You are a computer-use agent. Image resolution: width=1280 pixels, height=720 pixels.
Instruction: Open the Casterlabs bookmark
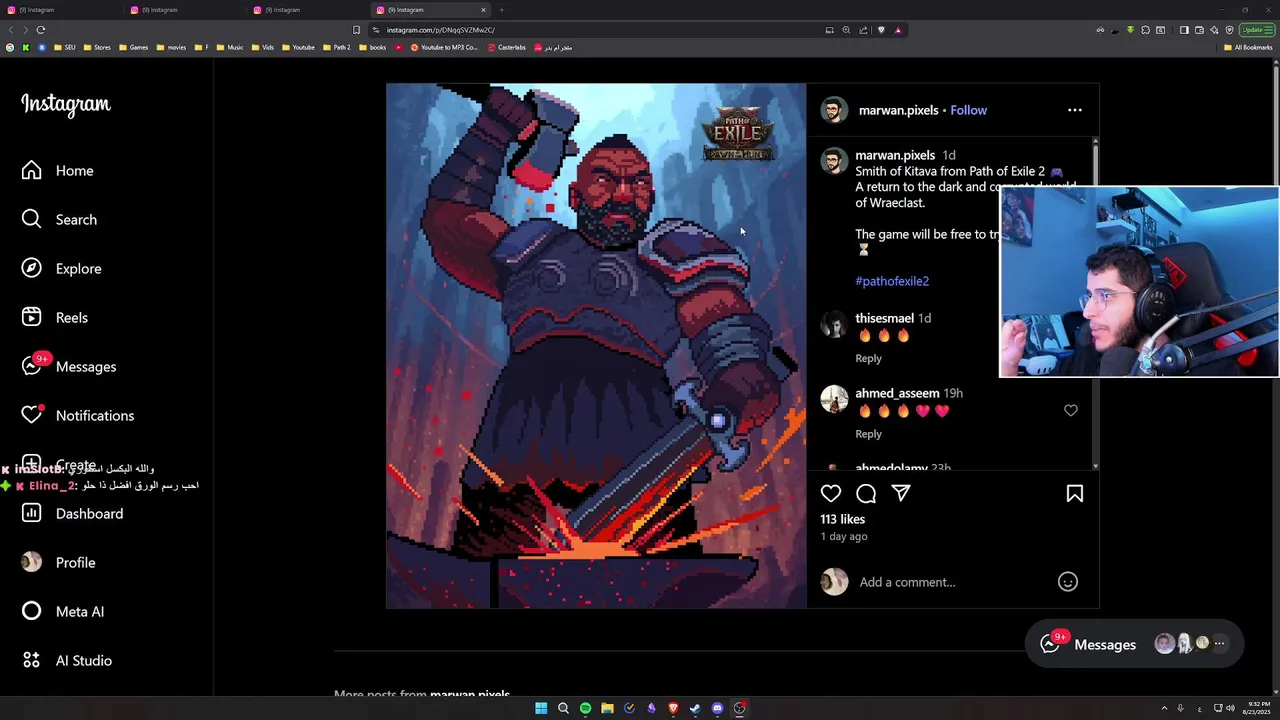(506, 47)
